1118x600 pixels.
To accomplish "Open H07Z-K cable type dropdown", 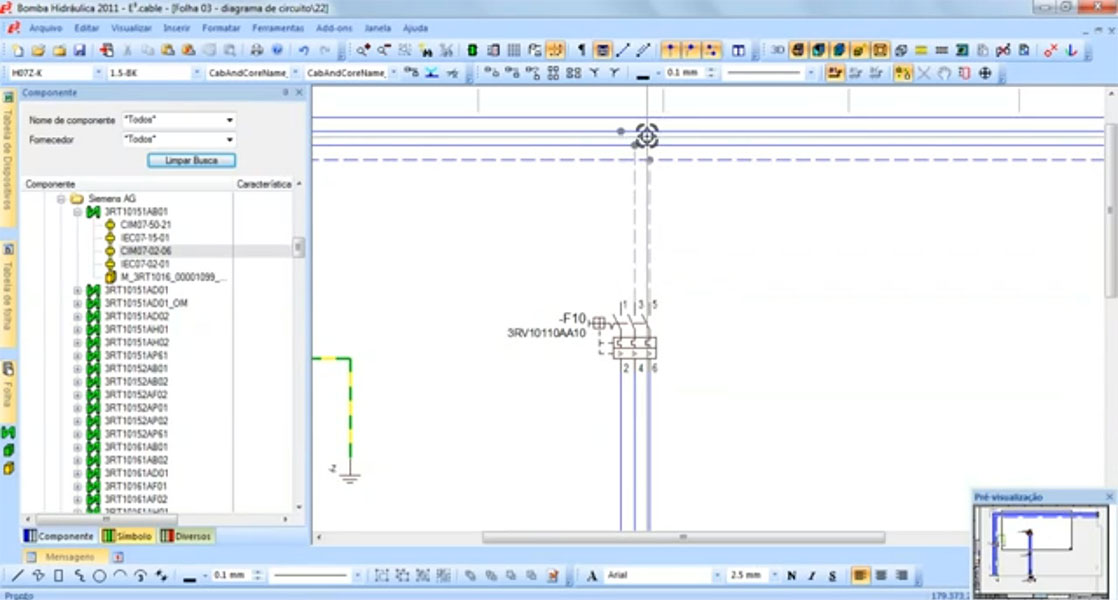I will point(98,73).
